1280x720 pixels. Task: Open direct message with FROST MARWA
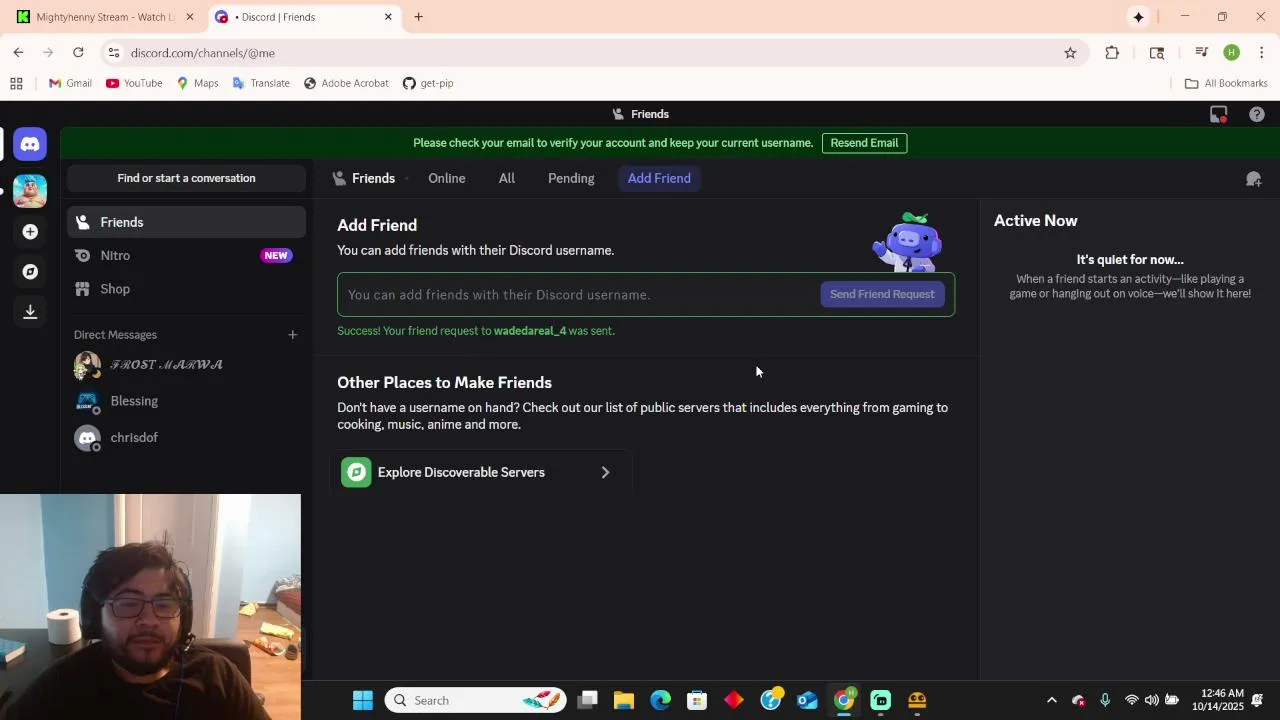tap(186, 365)
